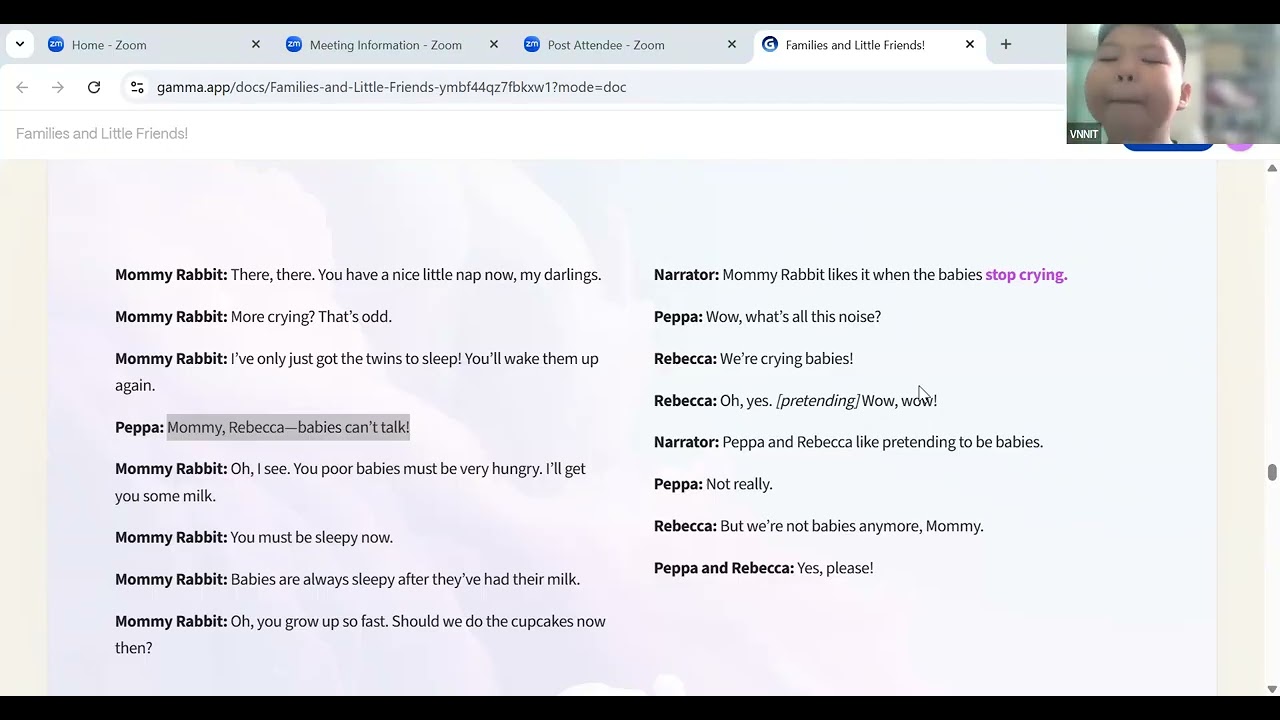Click the line 'I've only just got the twins to sleep!'
The image size is (1280, 720).
[357, 372]
